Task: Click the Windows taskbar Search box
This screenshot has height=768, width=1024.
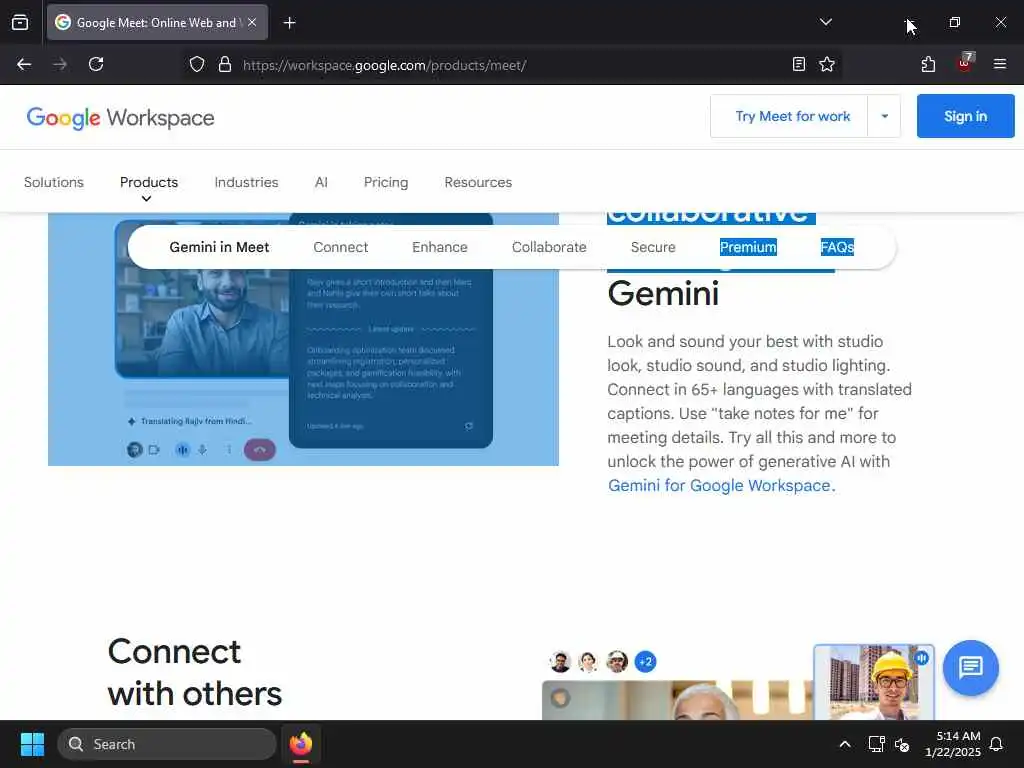Action: click(167, 744)
